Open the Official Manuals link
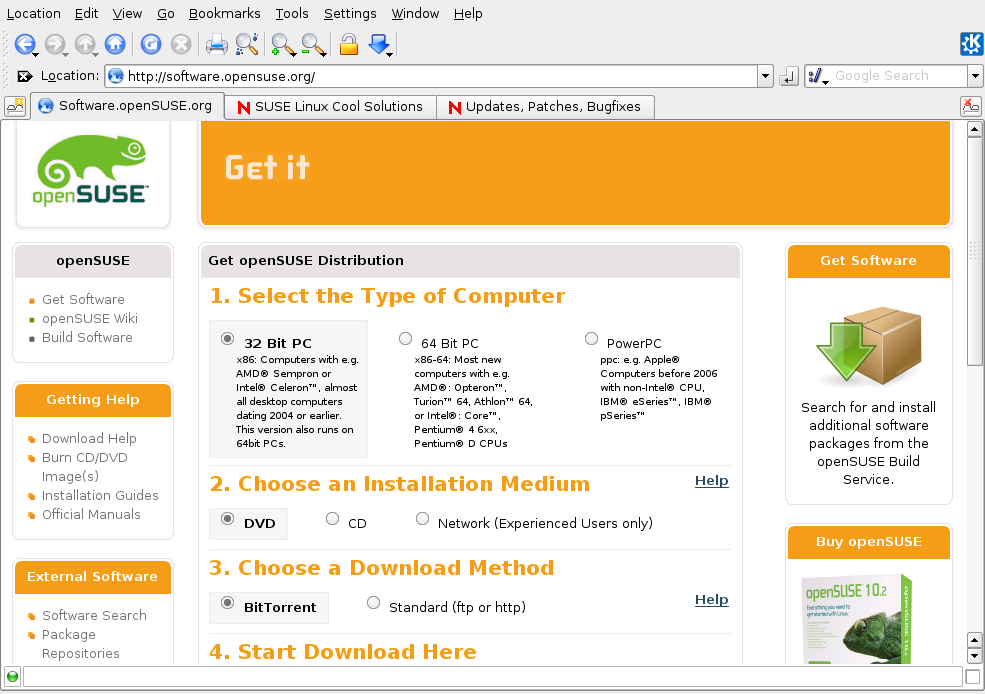This screenshot has height=694, width=985. point(91,514)
